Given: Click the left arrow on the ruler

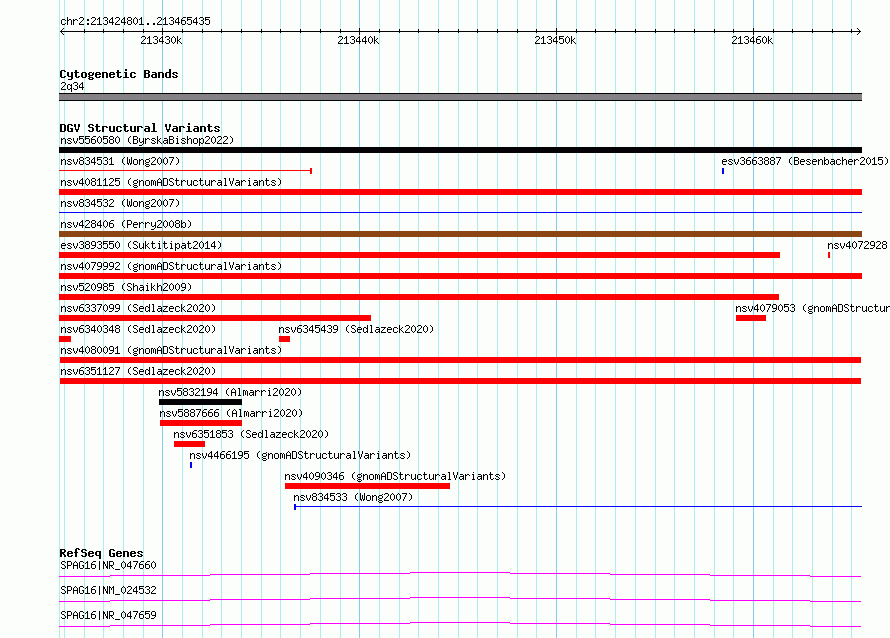Looking at the screenshot, I should click(62, 31).
